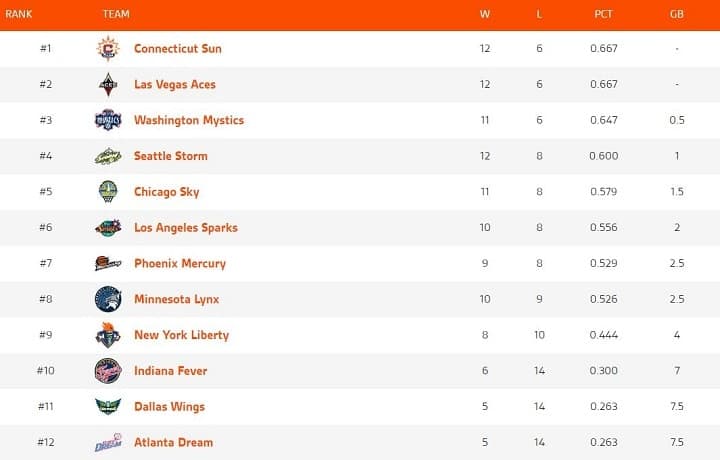Go to New York Liberty team page
720x460 pixels.
click(x=182, y=335)
